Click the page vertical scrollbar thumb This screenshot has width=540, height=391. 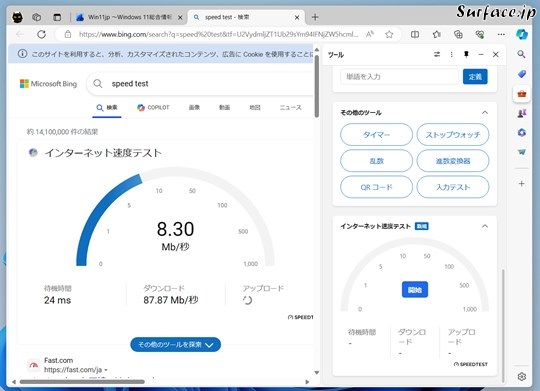316,86
